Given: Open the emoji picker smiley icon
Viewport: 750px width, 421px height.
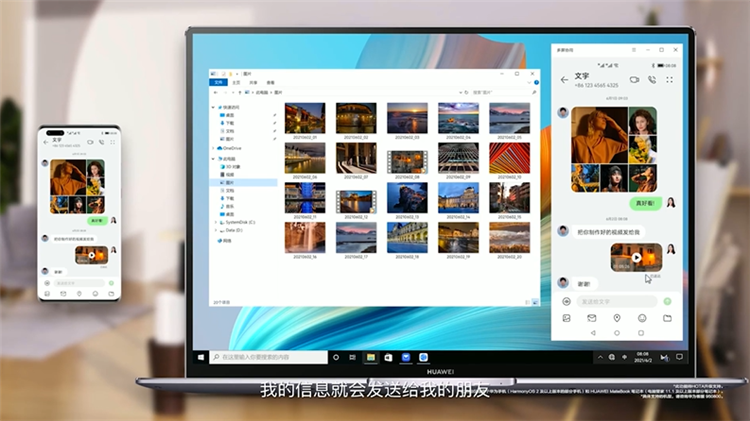Looking at the screenshot, I should (642, 318).
